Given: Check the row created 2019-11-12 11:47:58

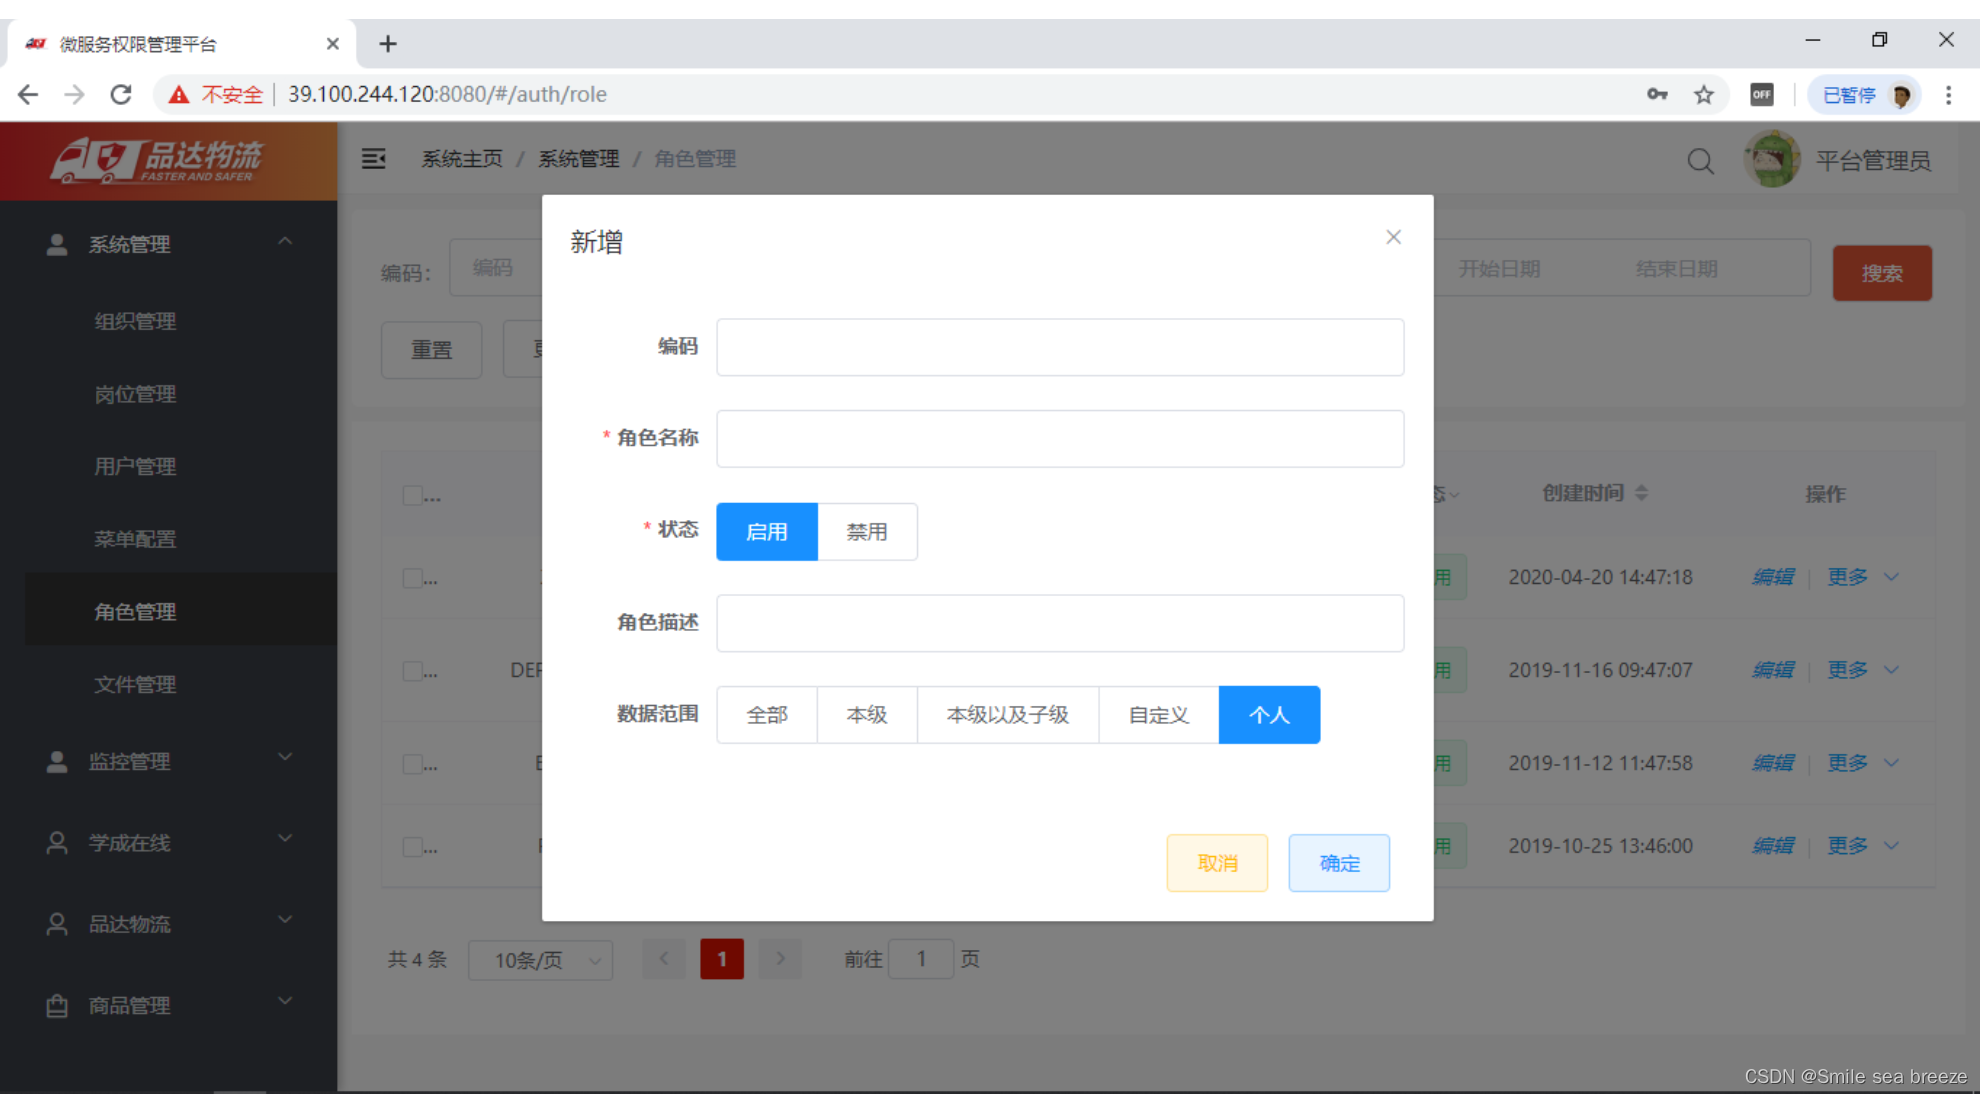Looking at the screenshot, I should coord(412,764).
